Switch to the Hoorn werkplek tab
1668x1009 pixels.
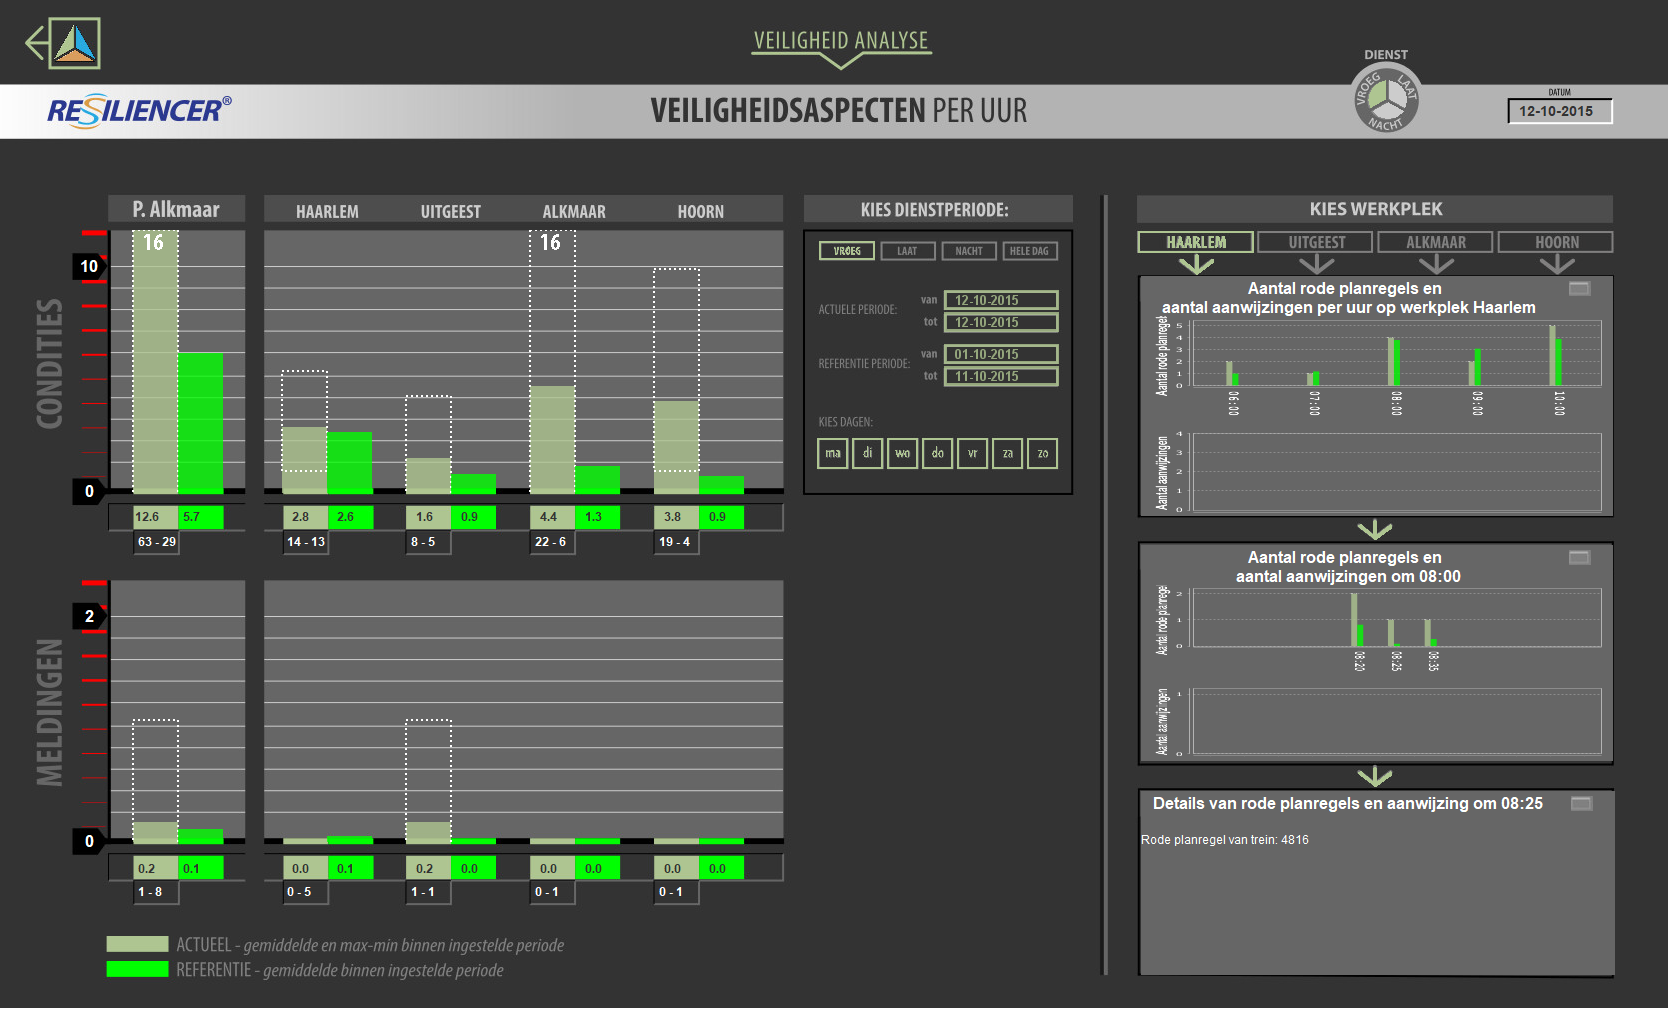[x=1556, y=242]
